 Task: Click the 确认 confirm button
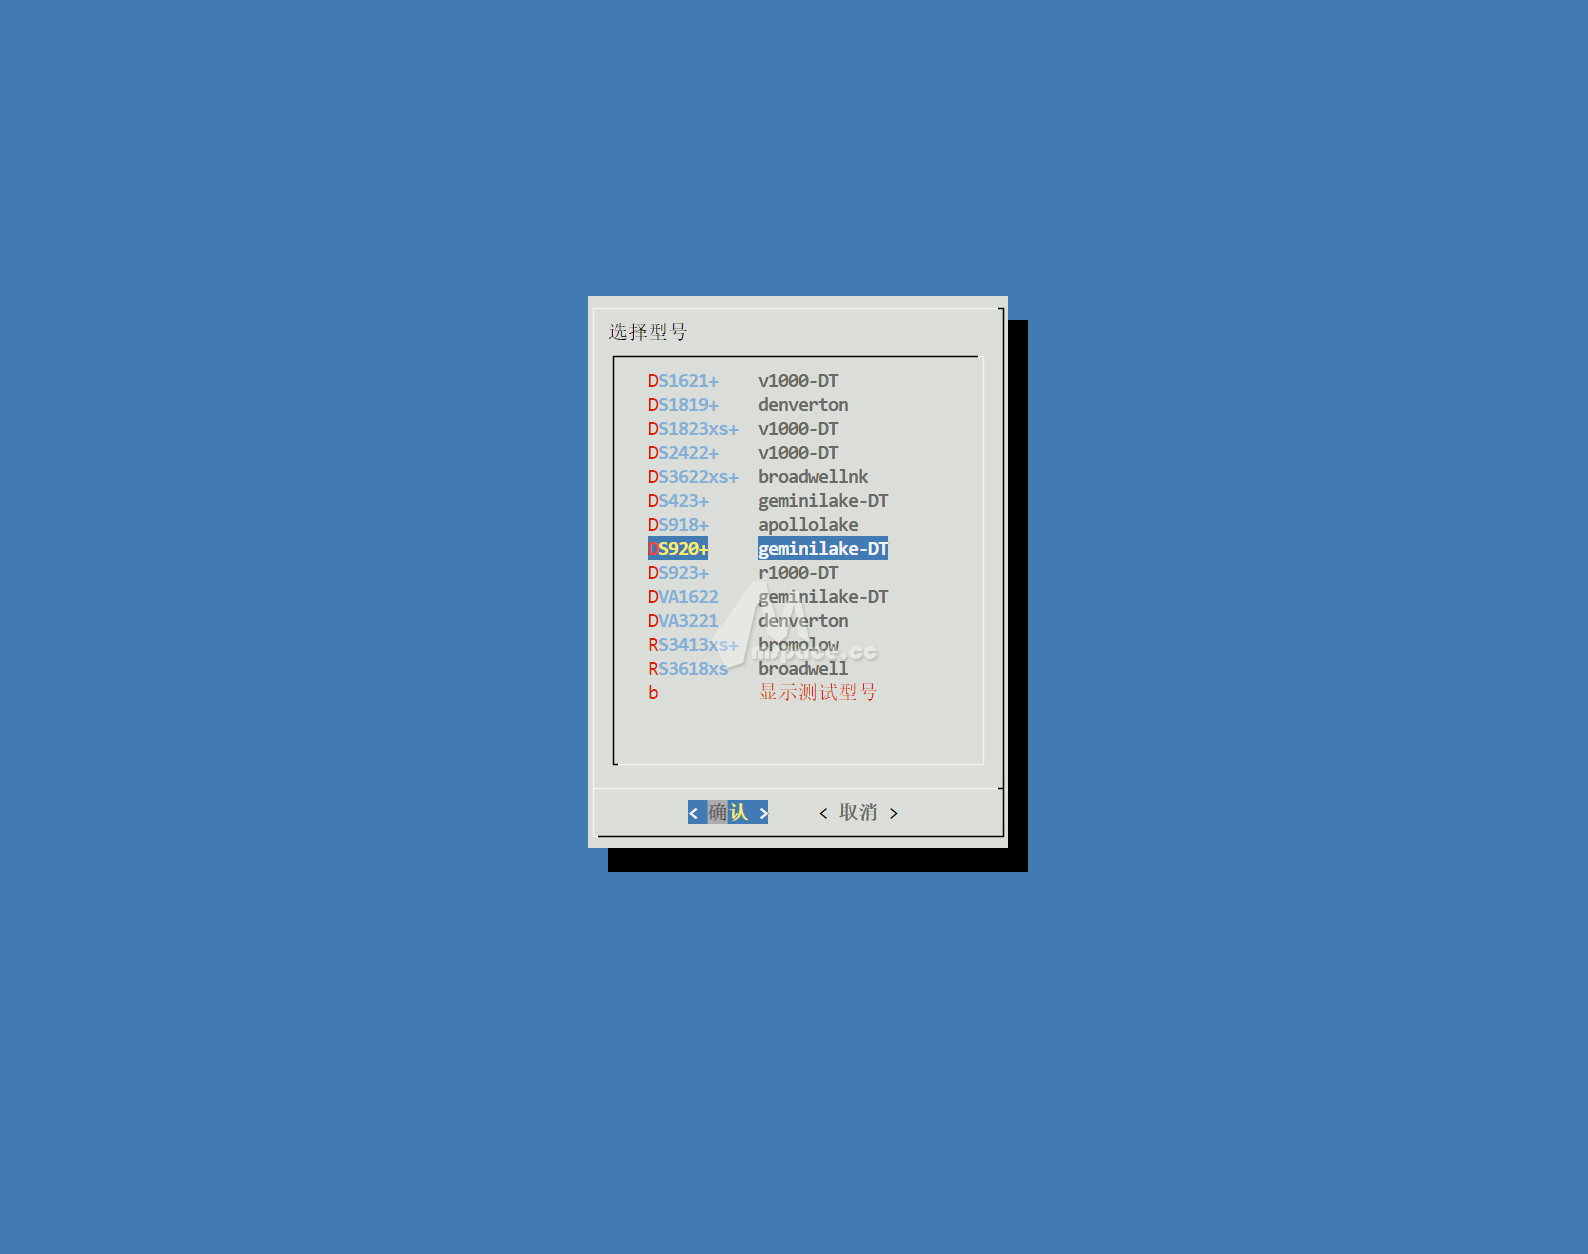coord(728,812)
